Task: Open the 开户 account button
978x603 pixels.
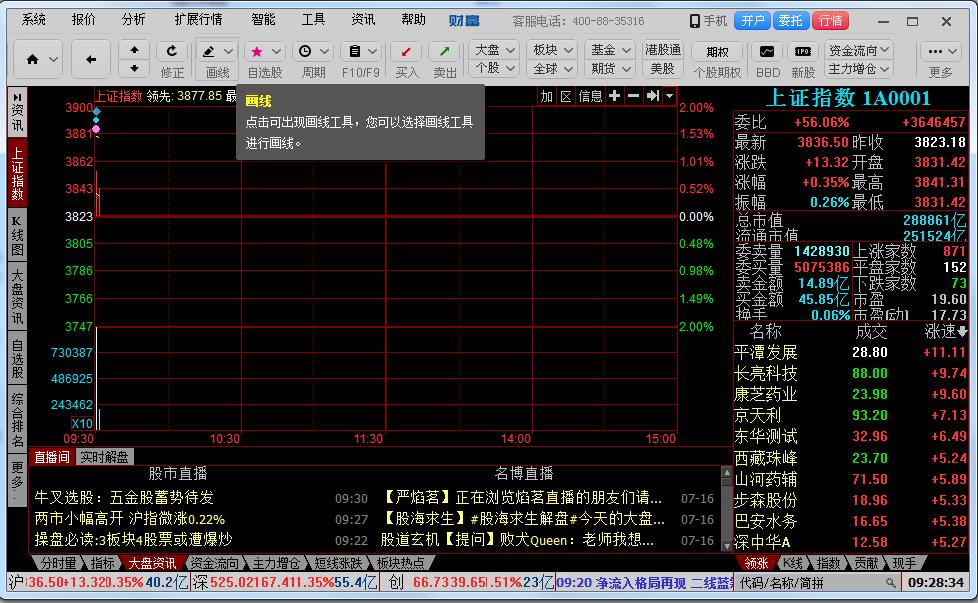Action: 752,18
